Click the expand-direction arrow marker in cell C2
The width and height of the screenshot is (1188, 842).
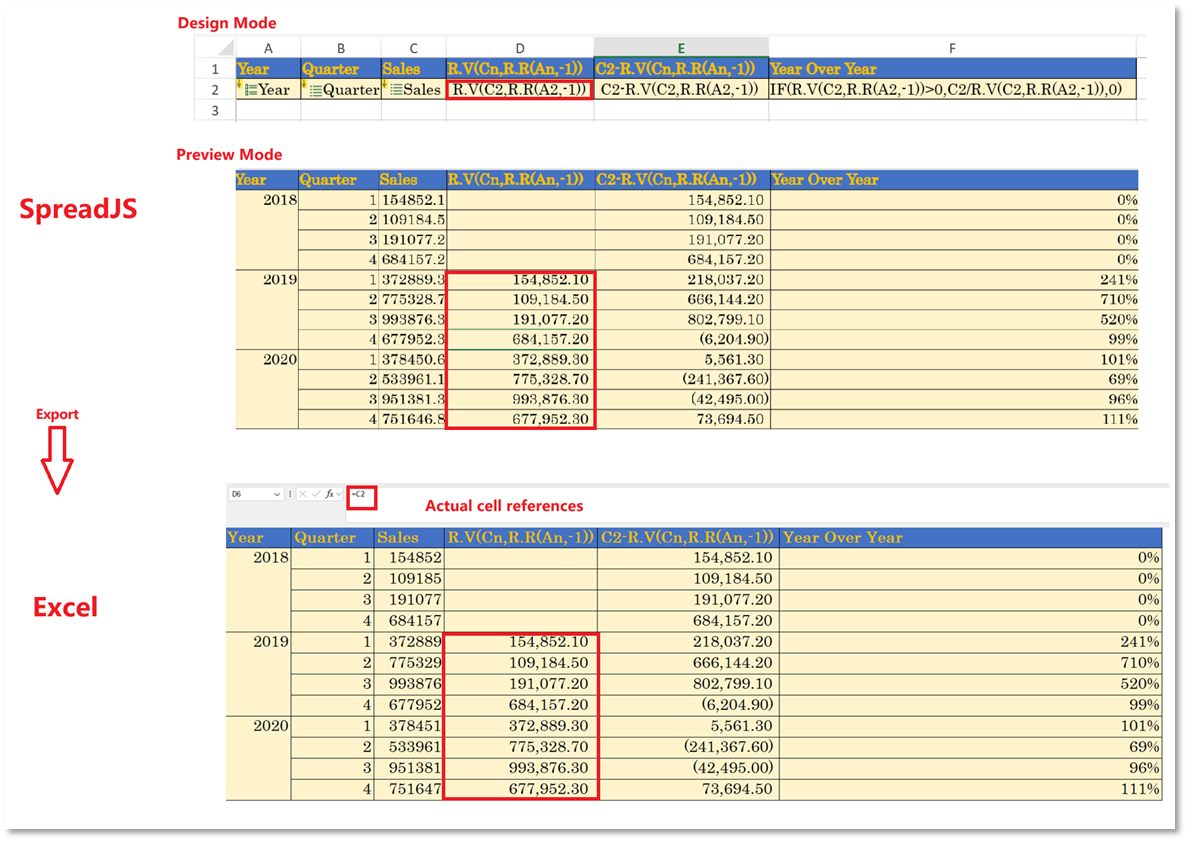(385, 85)
